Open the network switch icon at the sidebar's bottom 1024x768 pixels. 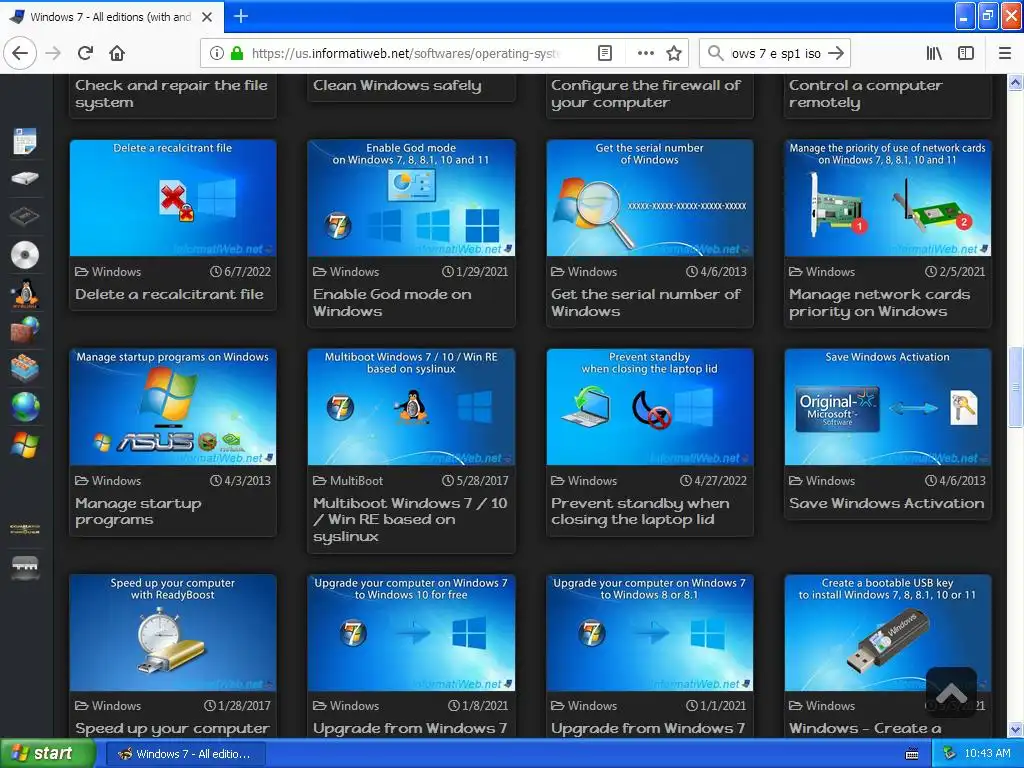point(25,567)
